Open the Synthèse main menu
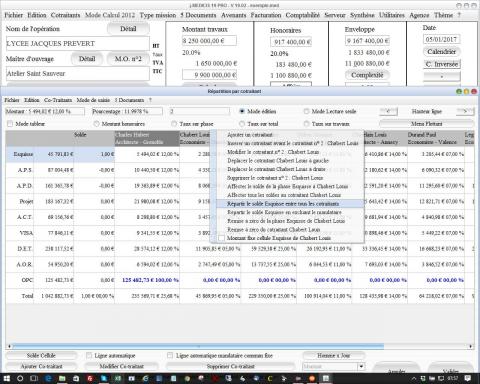Screen dimensions: 480x384 coord(362,15)
